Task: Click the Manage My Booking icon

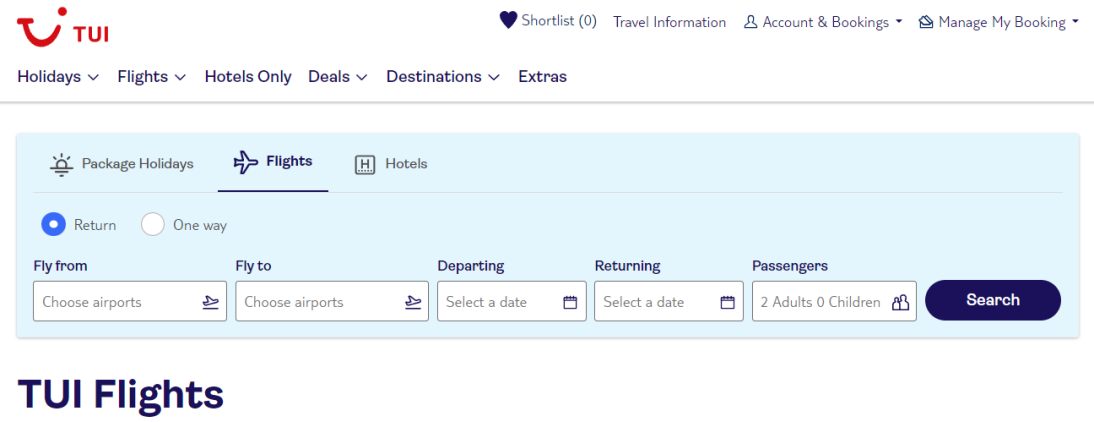Action: (x=926, y=22)
